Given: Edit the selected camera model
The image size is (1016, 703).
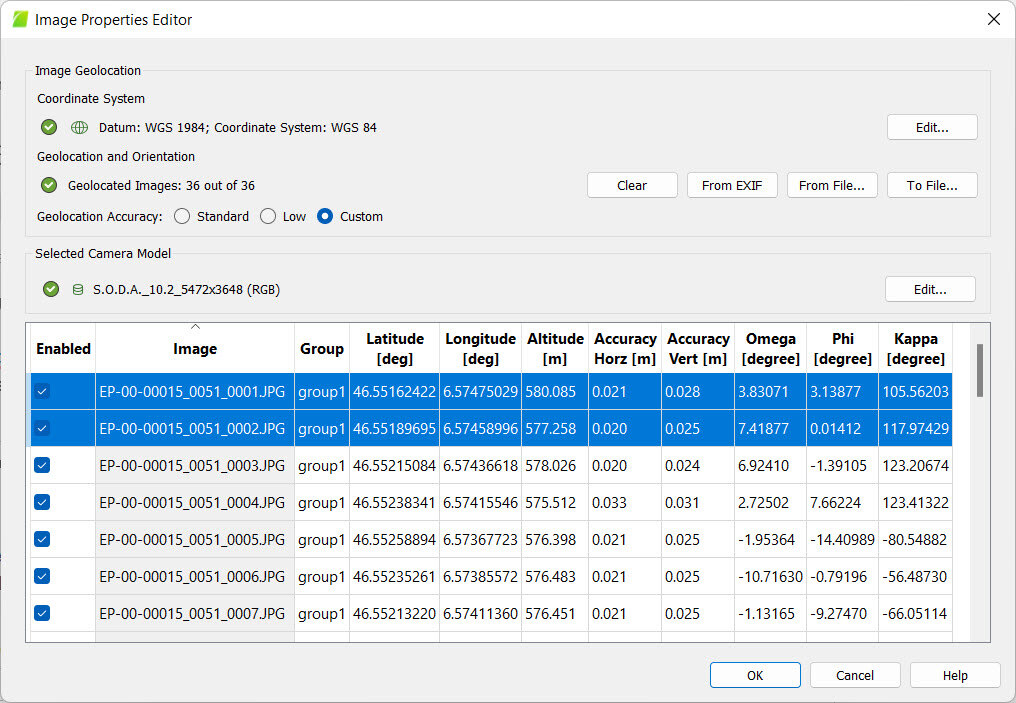Looking at the screenshot, I should pyautogui.click(x=930, y=289).
